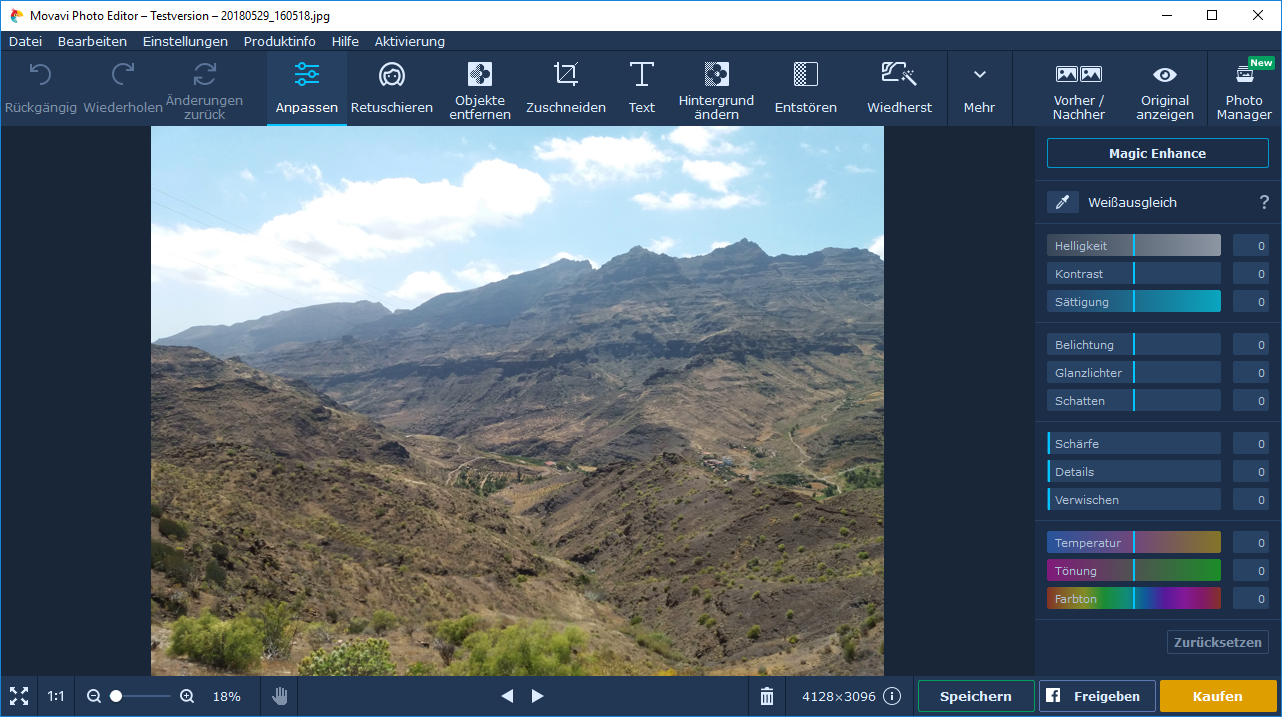Open the Einstellungen menu
The width and height of the screenshot is (1282, 717).
(185, 41)
